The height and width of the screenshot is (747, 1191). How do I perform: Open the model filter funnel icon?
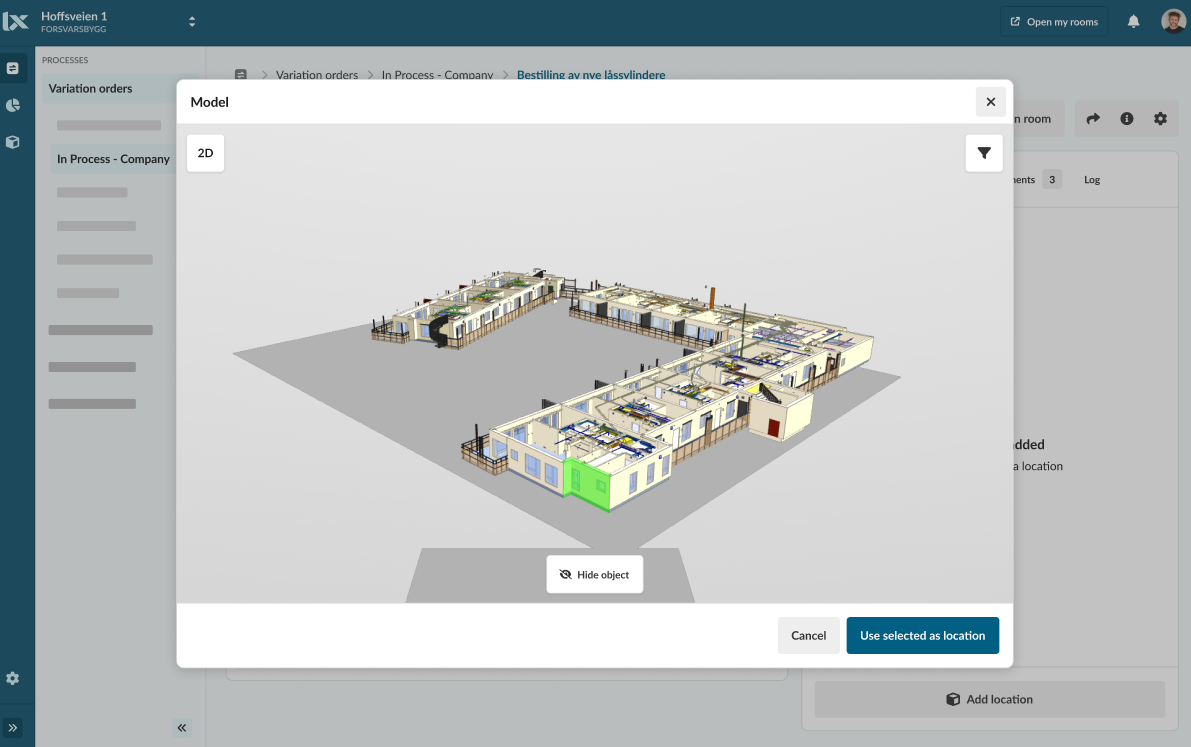pyautogui.click(x=984, y=153)
